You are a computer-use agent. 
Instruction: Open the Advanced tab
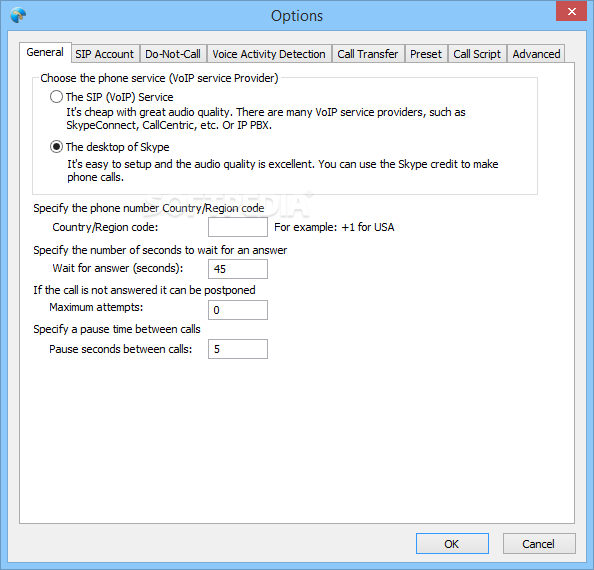coord(536,54)
